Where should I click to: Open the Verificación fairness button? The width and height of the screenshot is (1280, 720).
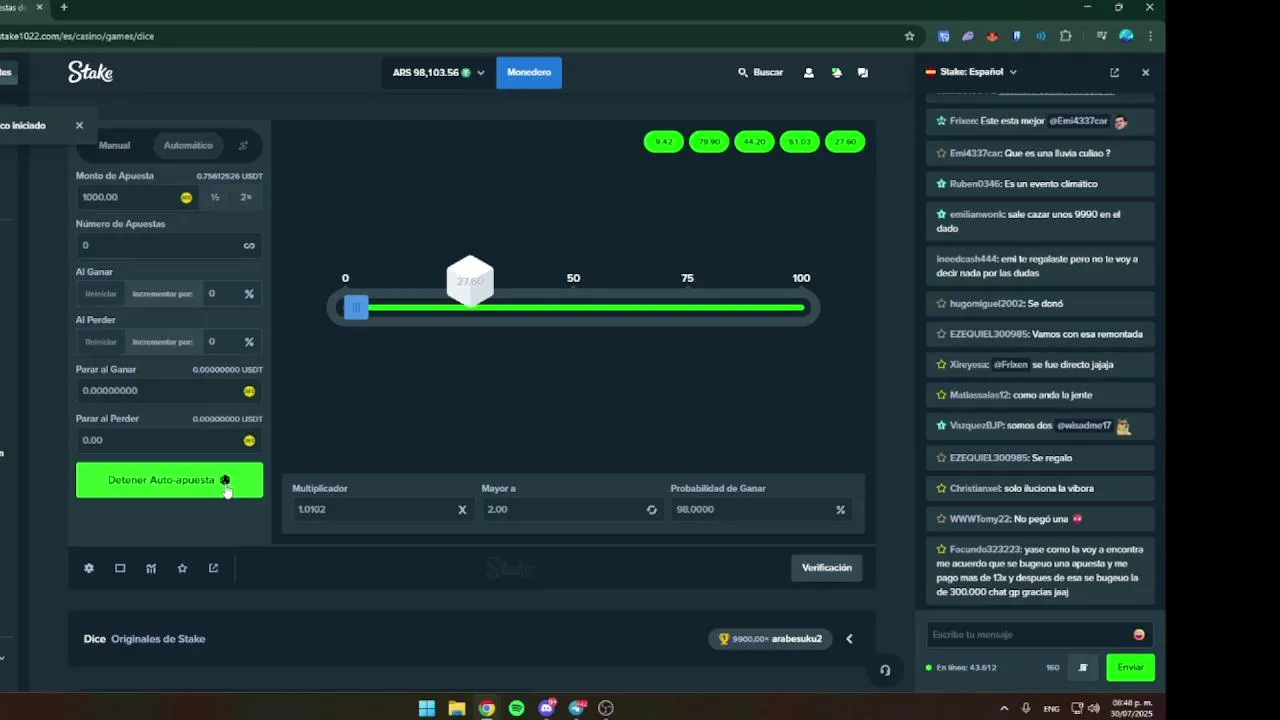827,568
